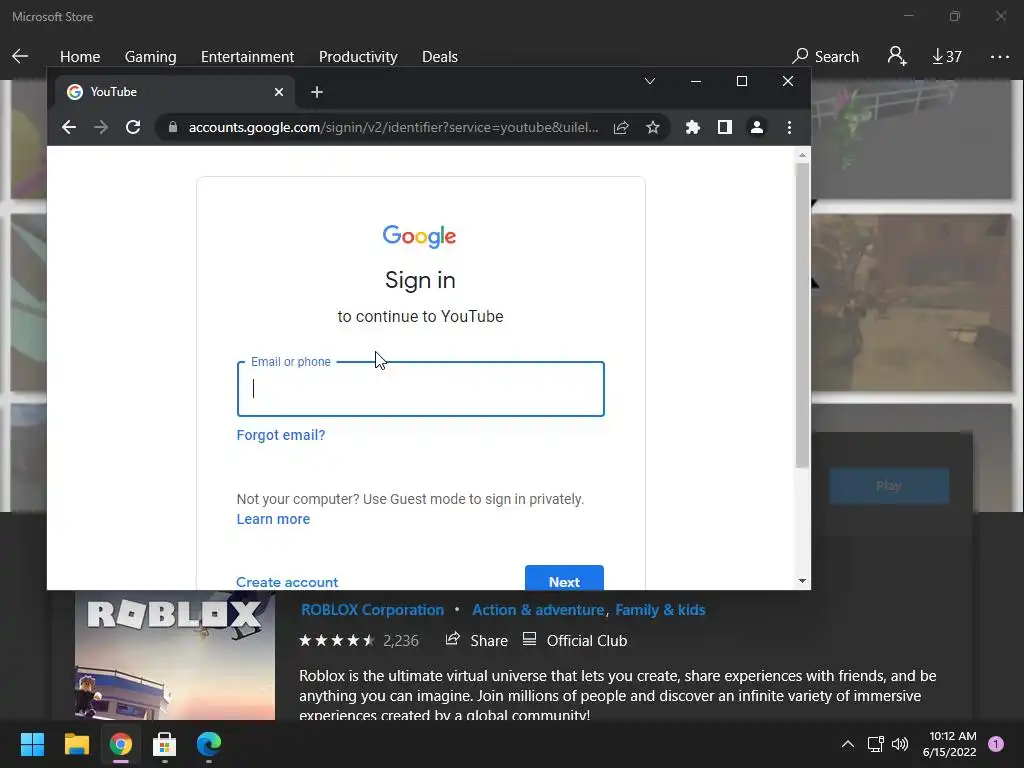Screen dimensions: 1024x768
Task: Open the Productivity tab in Microsoft Store
Action: pyautogui.click(x=358, y=57)
